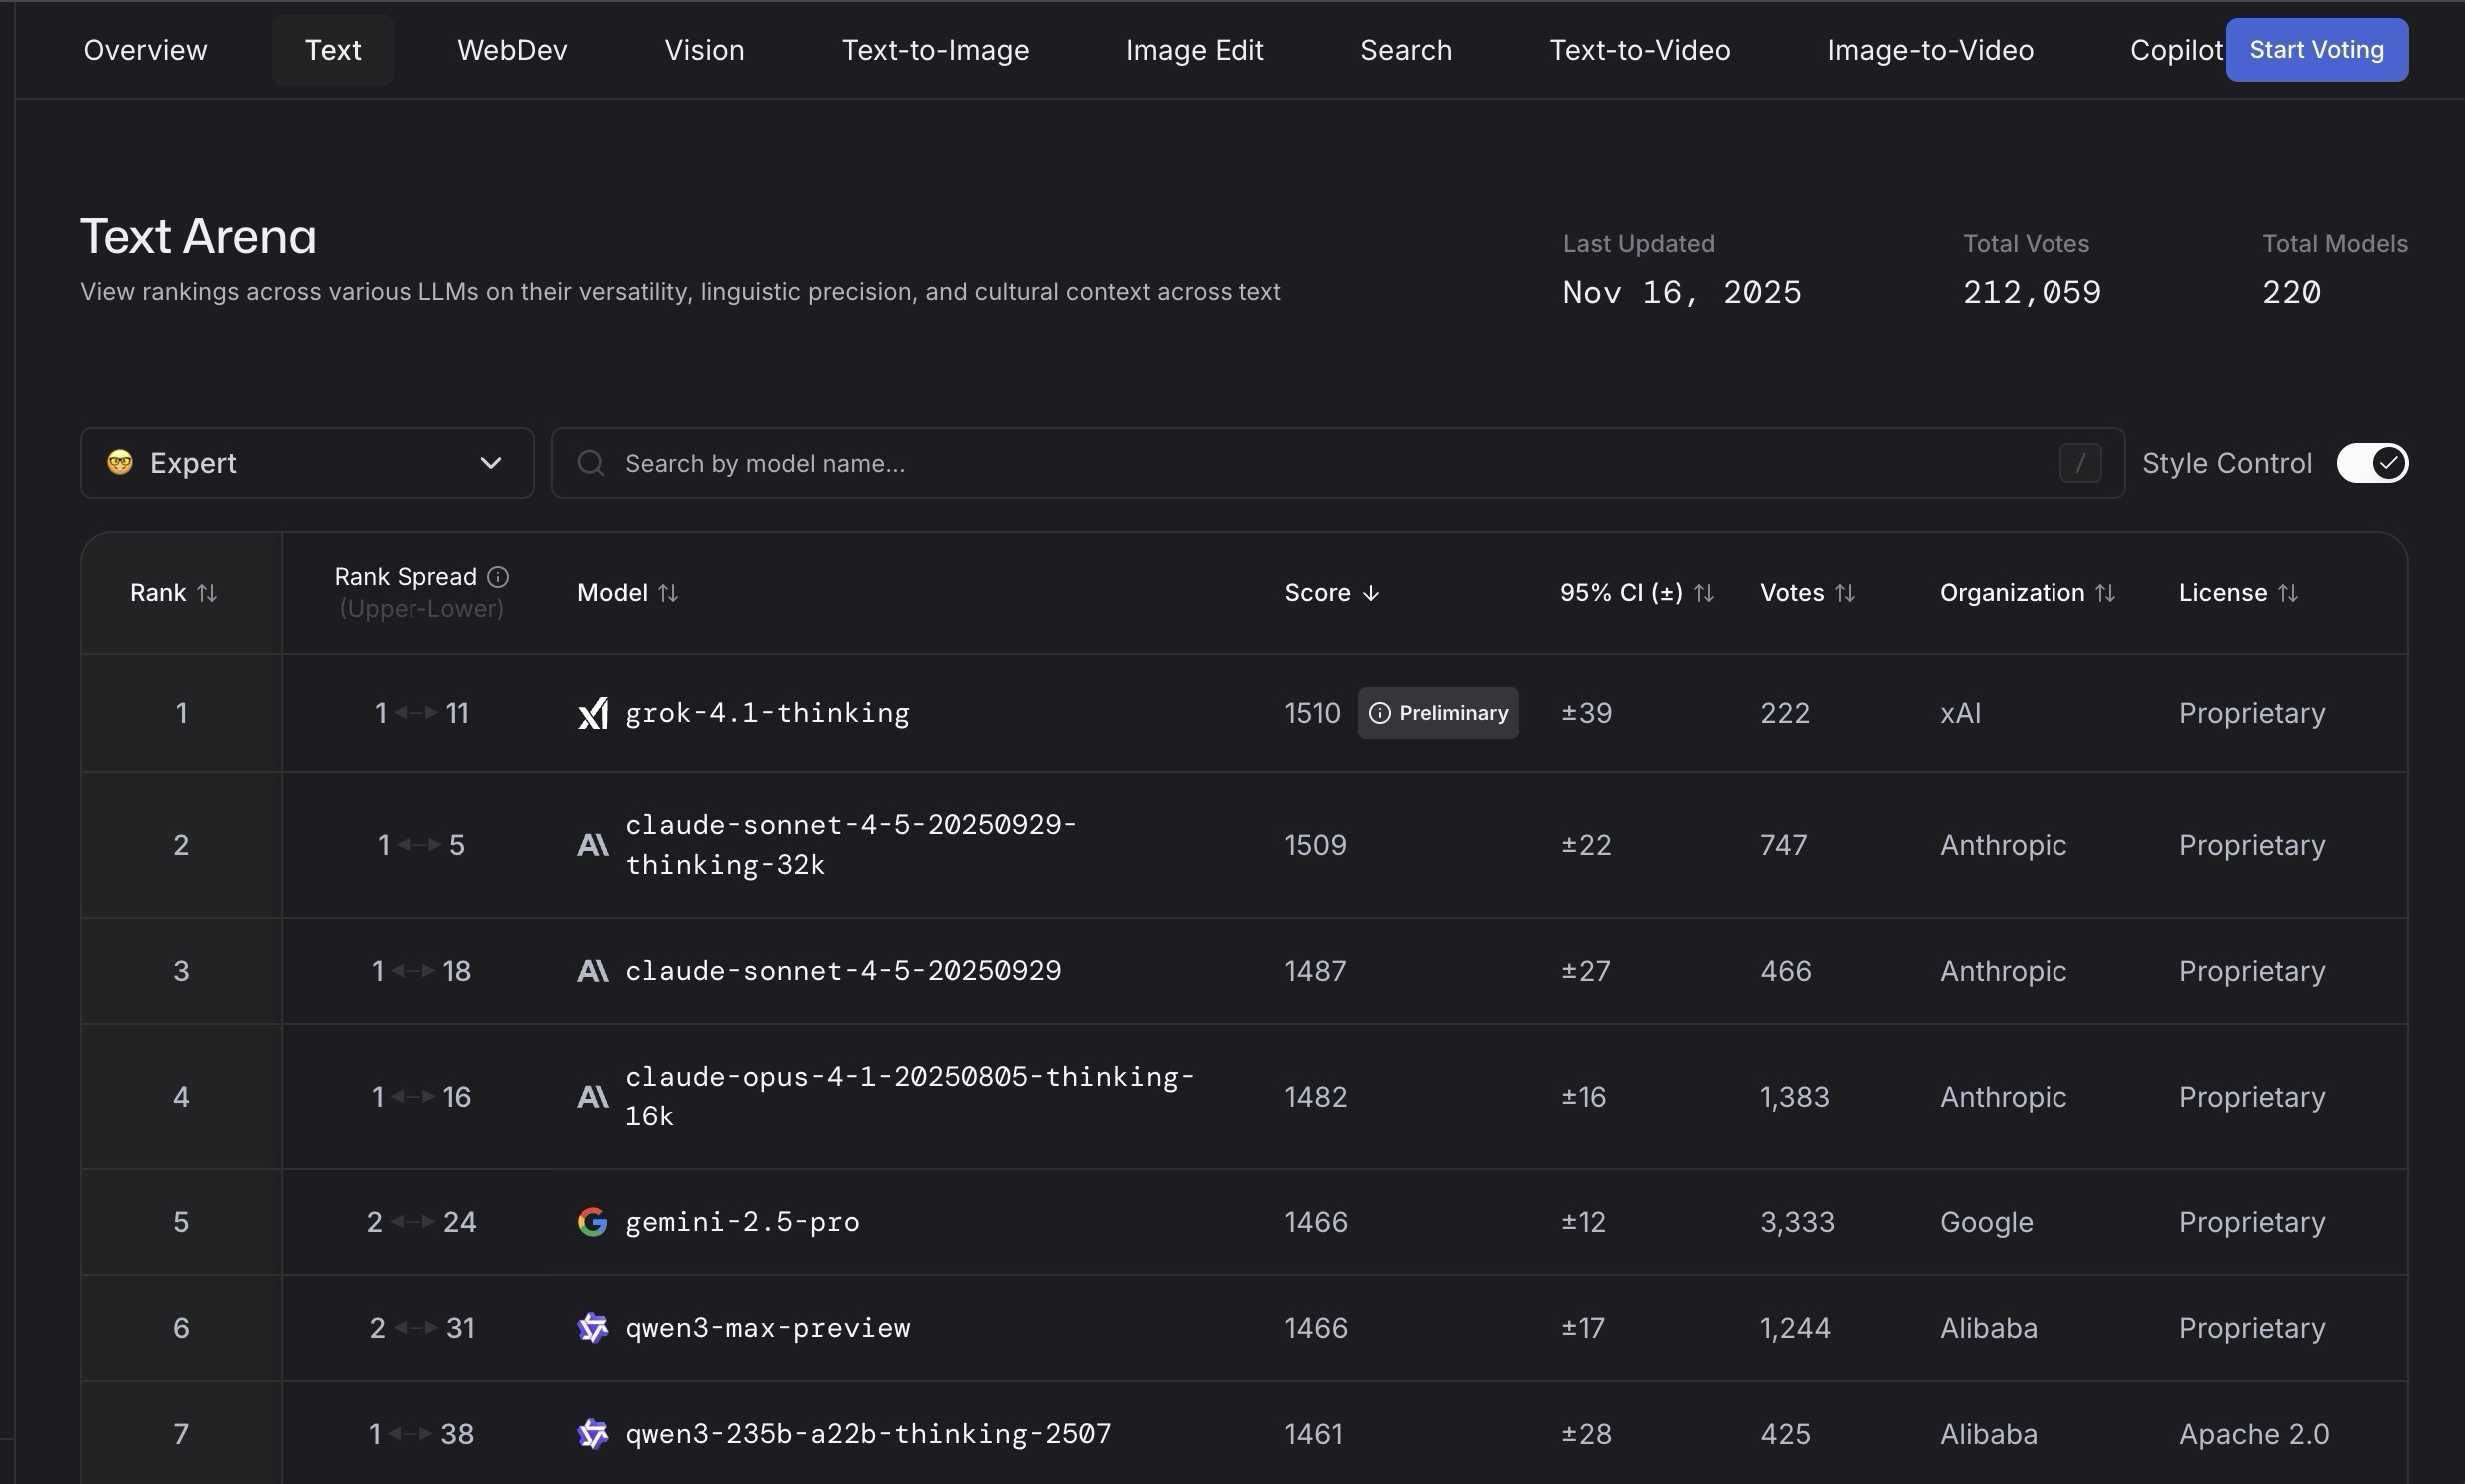The height and width of the screenshot is (1484, 2465).
Task: Click the Start Voting button
Action: point(2316,50)
